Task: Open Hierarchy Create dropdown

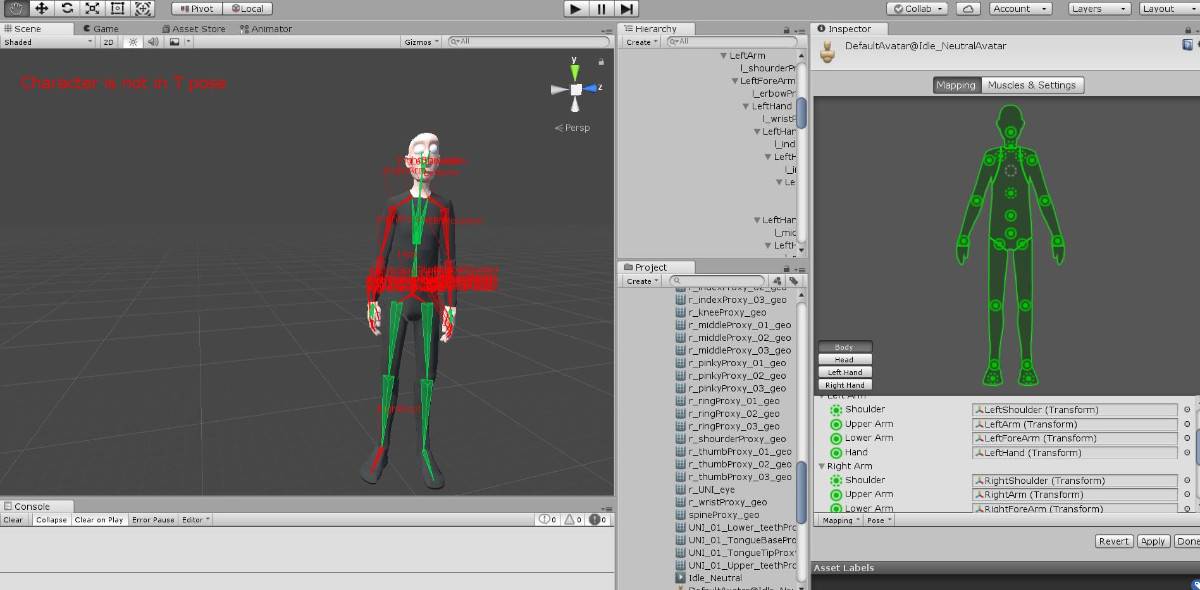Action: point(640,42)
